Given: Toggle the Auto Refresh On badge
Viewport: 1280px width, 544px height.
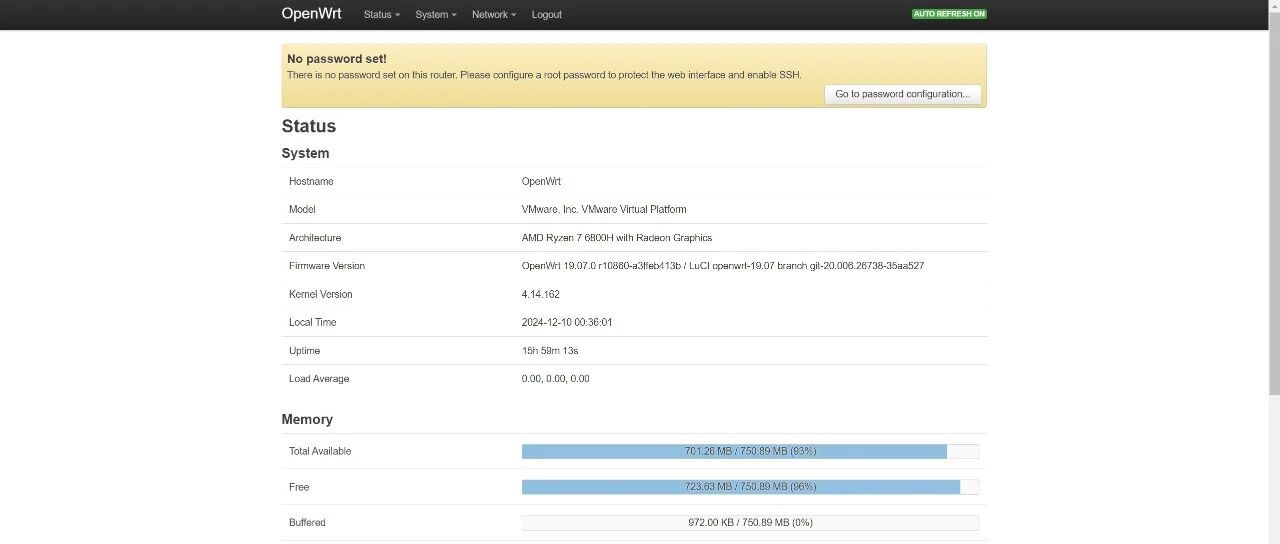Looking at the screenshot, I should point(949,14).
